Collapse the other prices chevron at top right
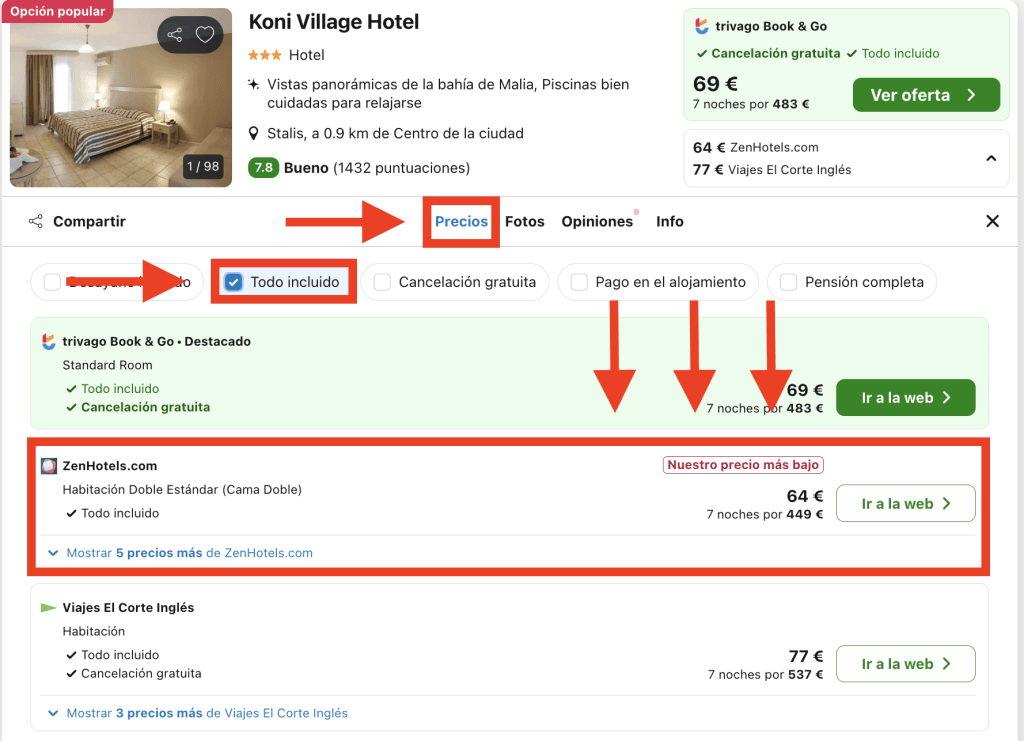Viewport: 1024px width, 741px height. click(991, 158)
